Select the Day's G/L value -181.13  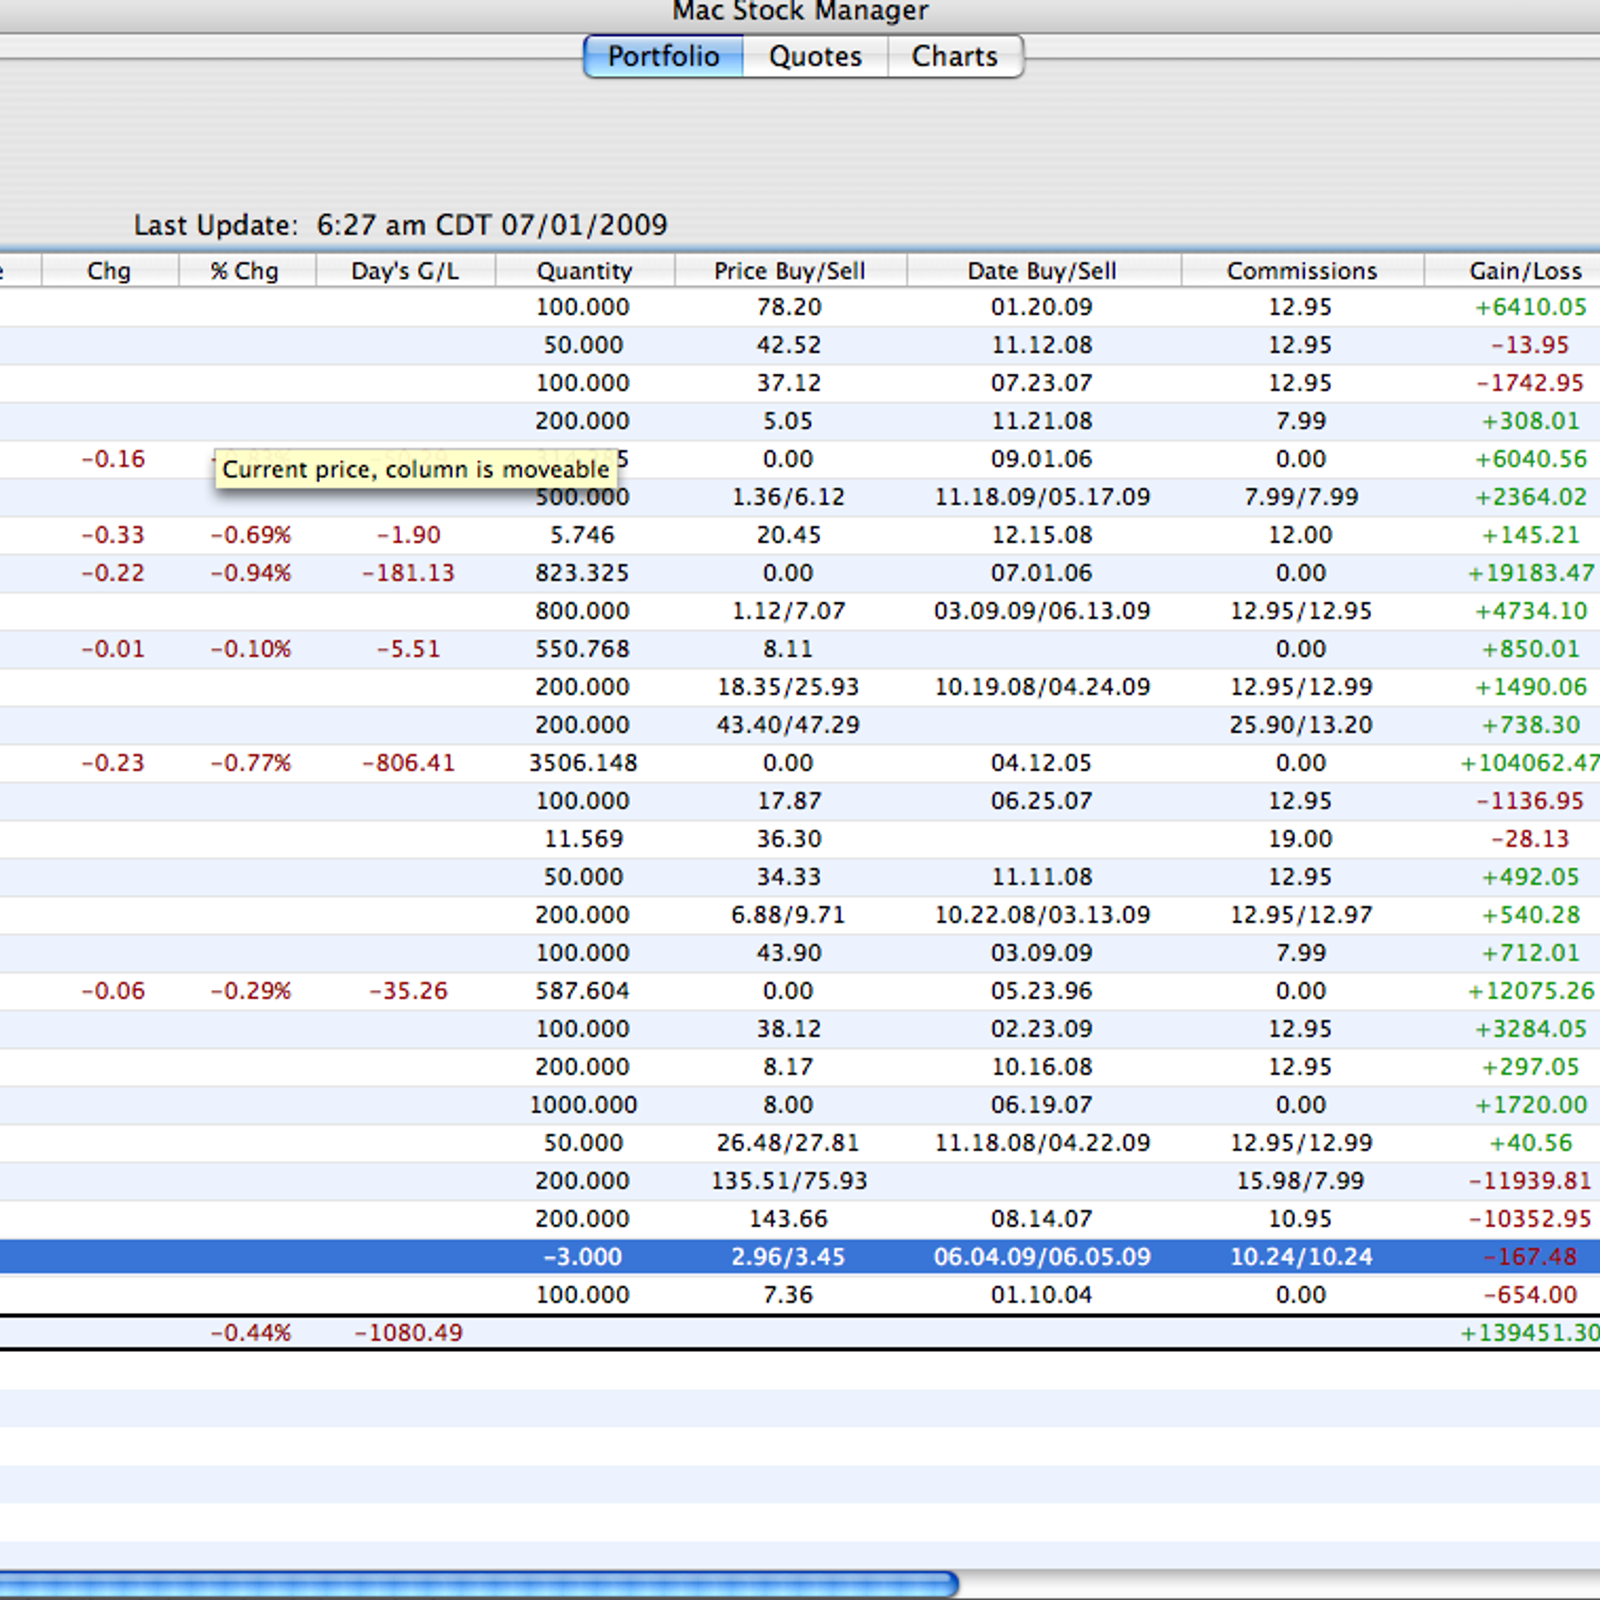pyautogui.click(x=408, y=573)
